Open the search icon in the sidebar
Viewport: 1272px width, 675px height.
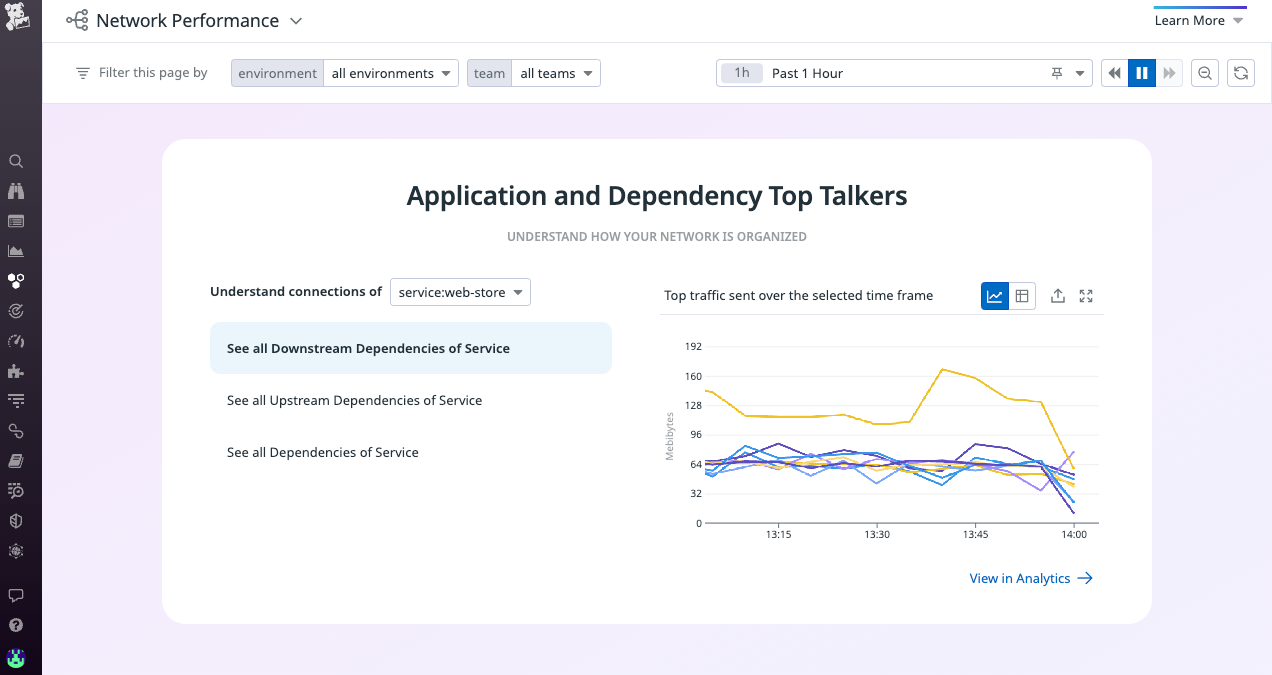(x=15, y=160)
